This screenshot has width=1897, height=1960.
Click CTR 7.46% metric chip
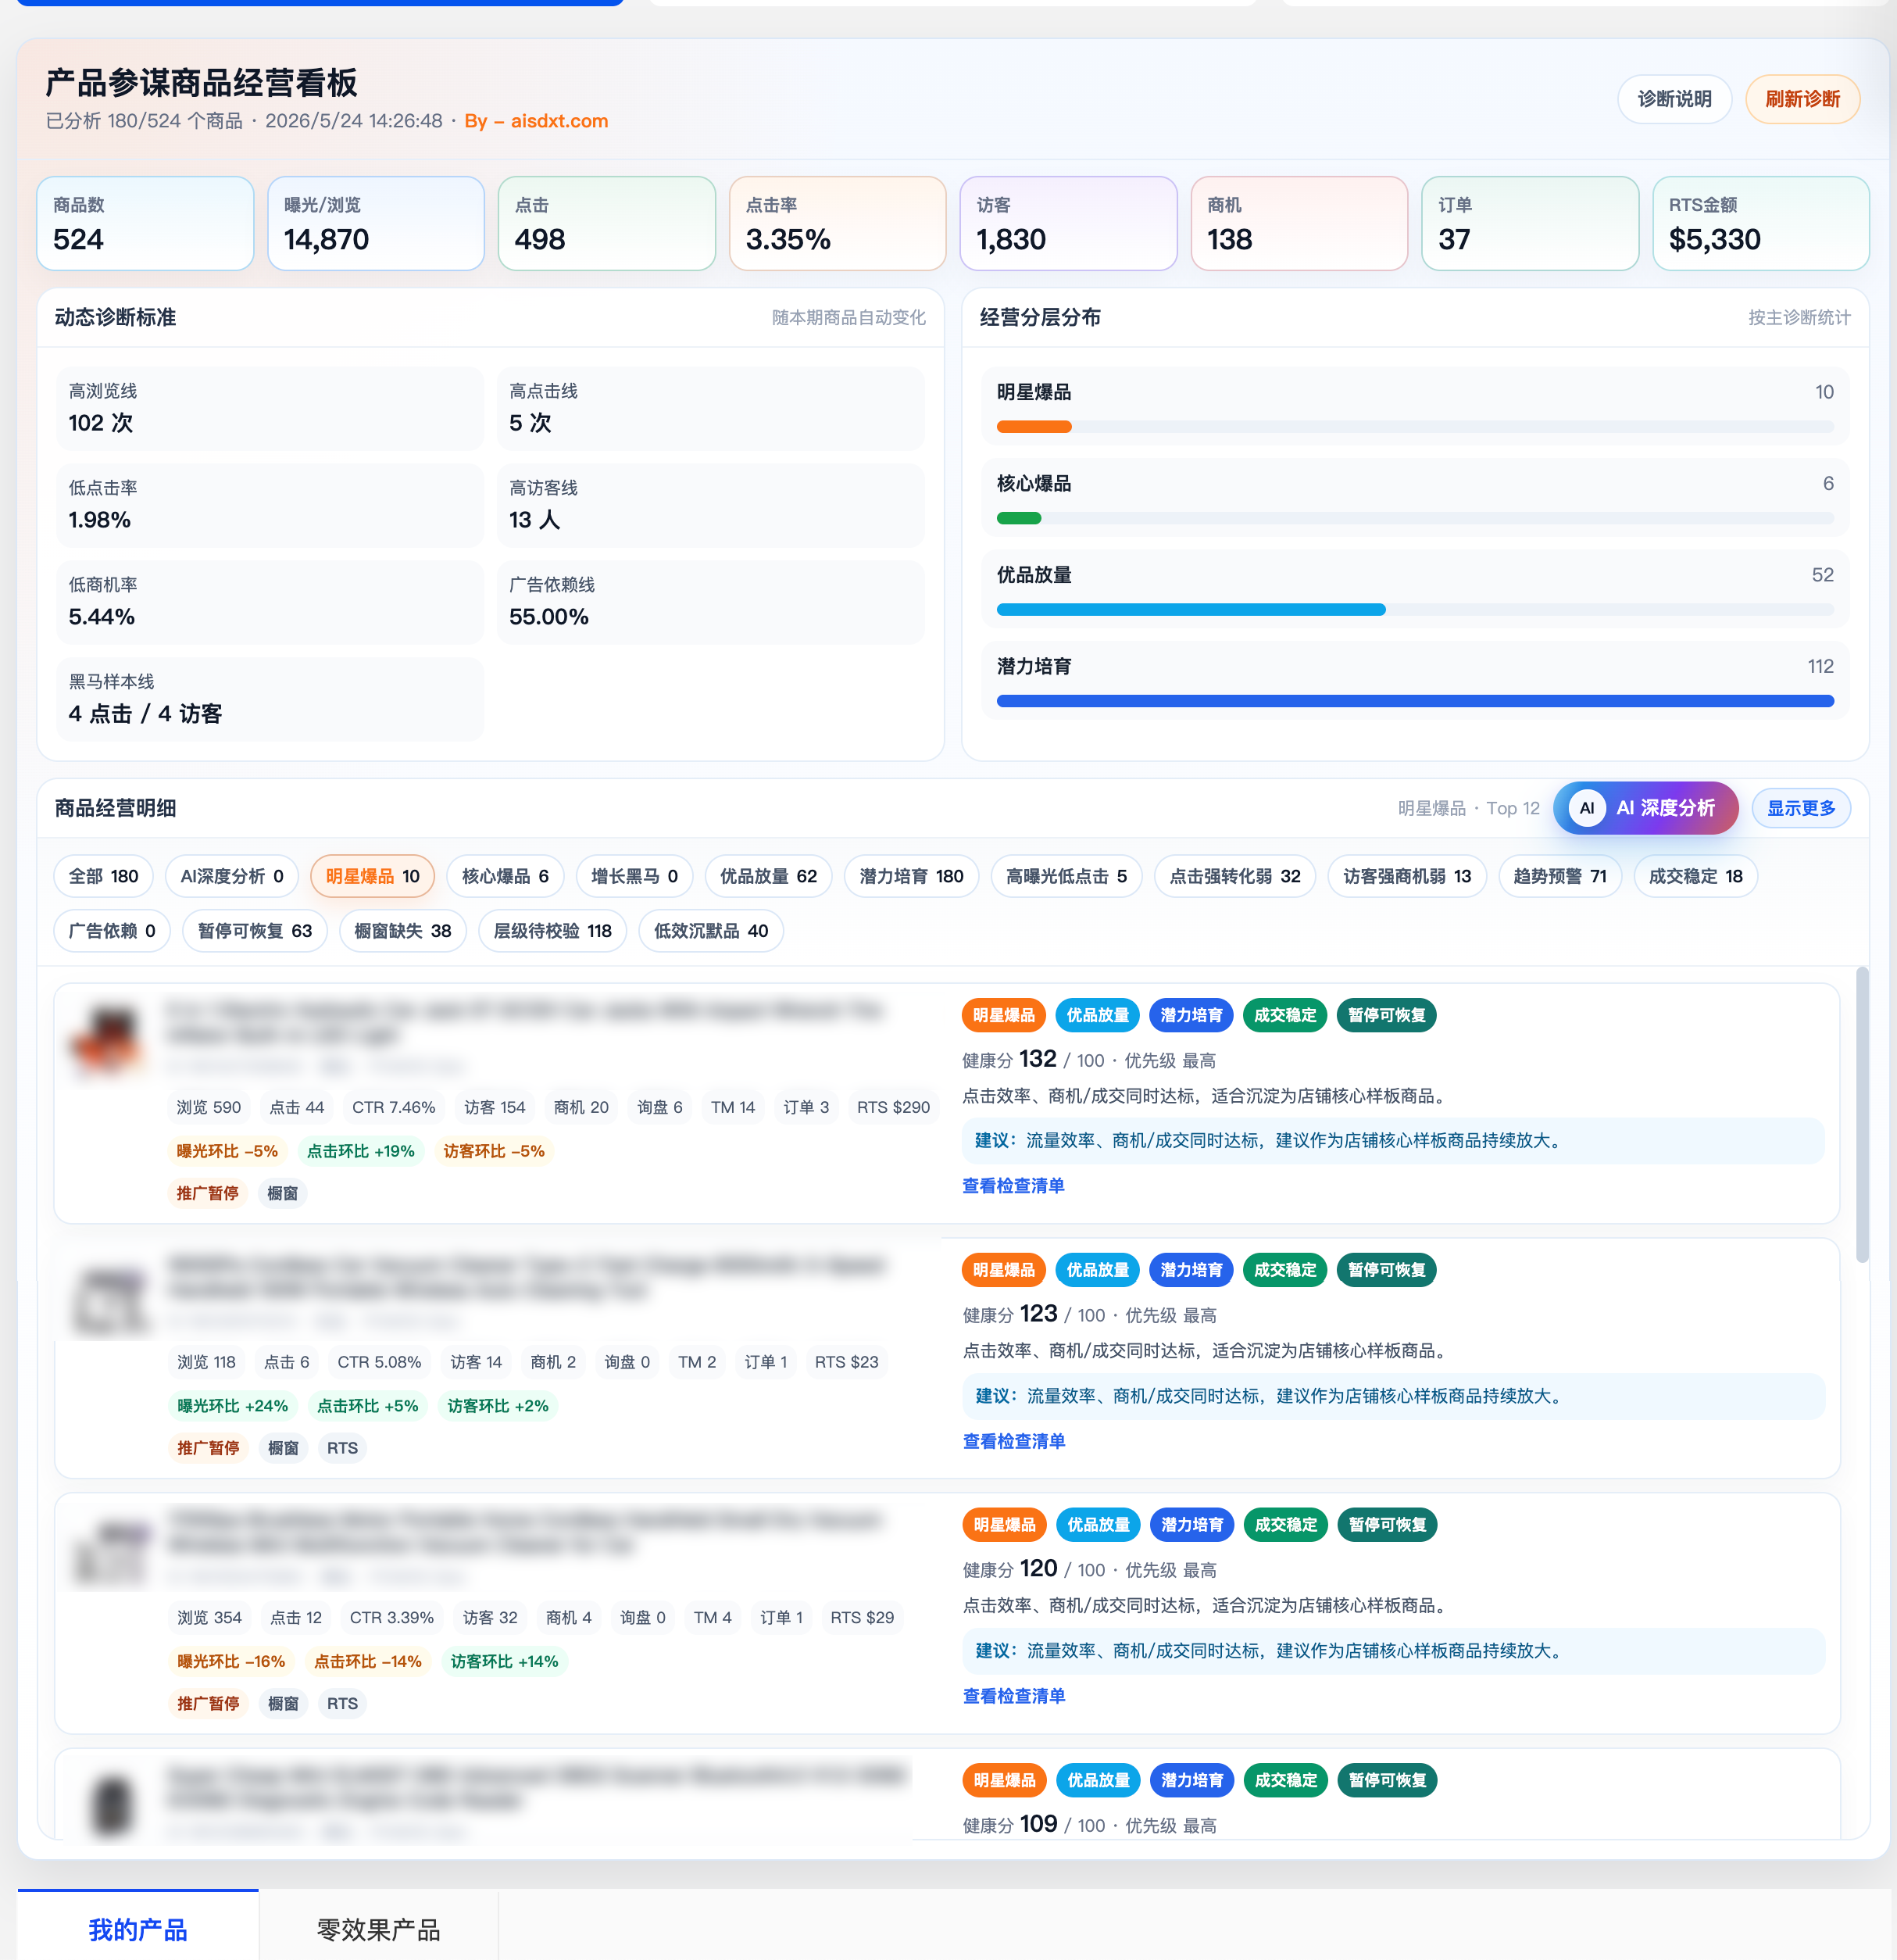click(393, 1107)
